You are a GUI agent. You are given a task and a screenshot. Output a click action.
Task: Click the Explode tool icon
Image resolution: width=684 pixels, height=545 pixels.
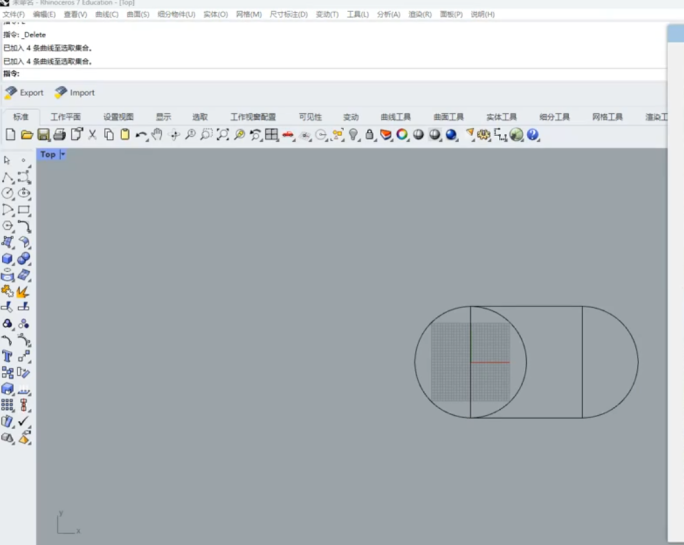click(23, 292)
